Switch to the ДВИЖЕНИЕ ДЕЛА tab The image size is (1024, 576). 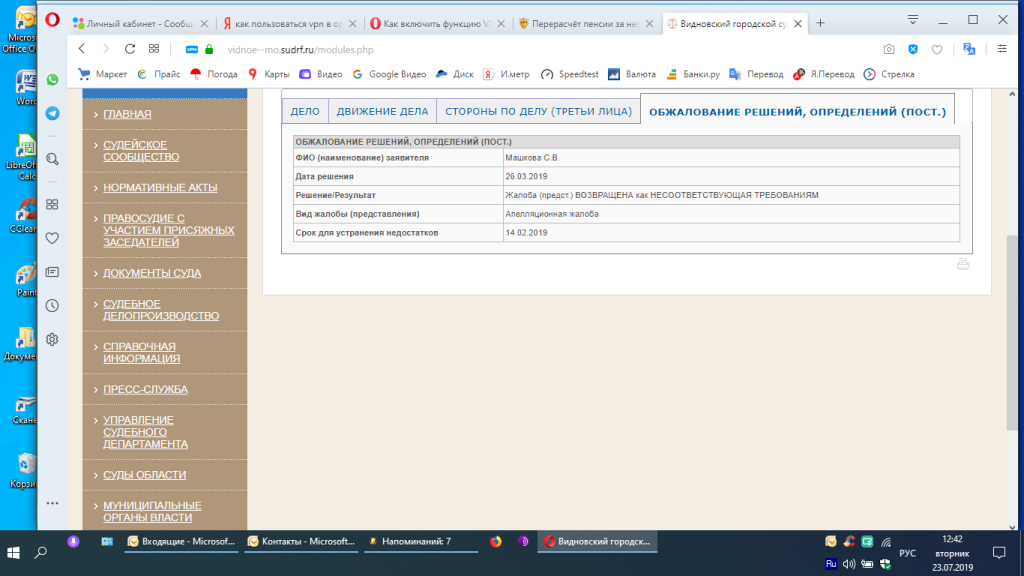[382, 112]
